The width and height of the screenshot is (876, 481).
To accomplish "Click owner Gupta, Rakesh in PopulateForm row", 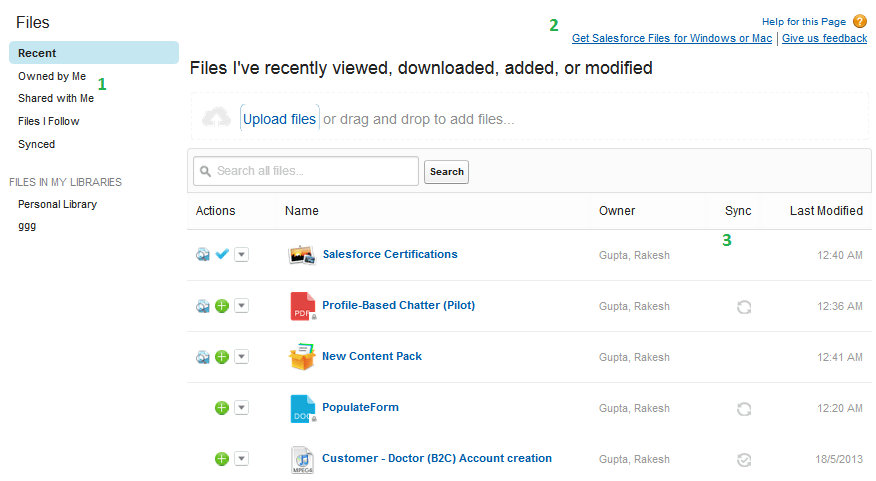I will (x=634, y=408).
